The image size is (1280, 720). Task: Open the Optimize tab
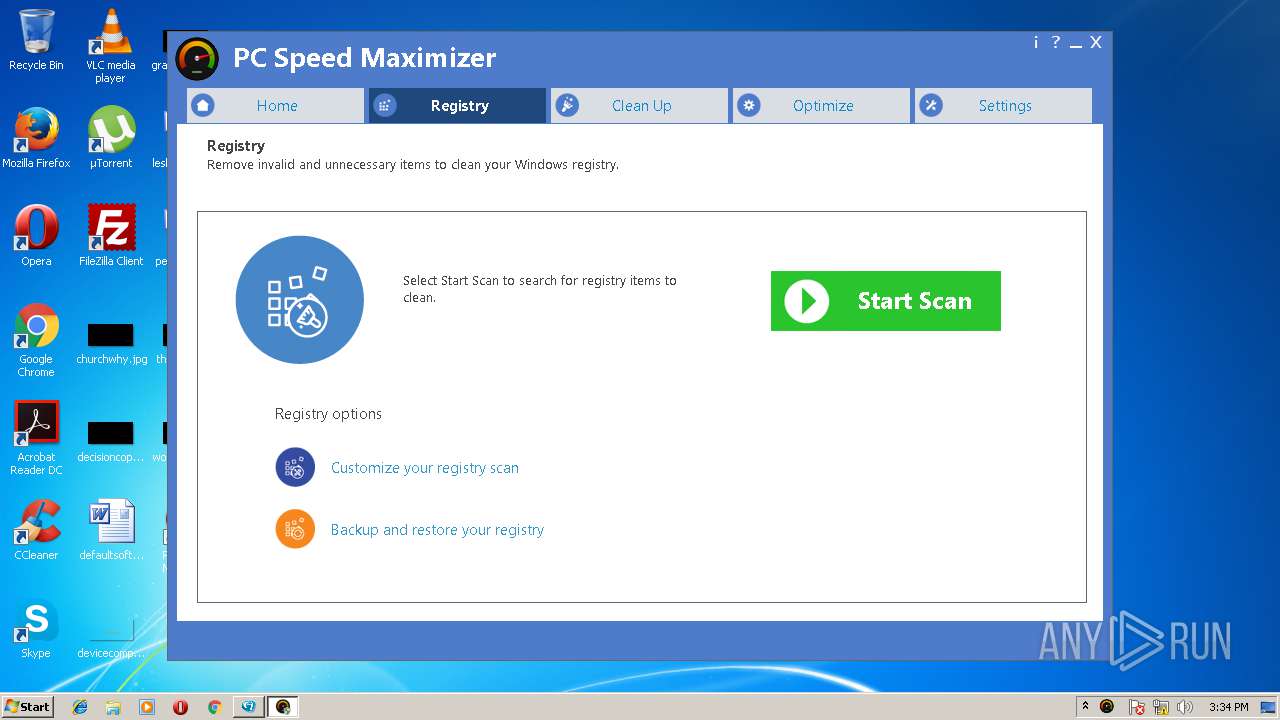point(821,106)
